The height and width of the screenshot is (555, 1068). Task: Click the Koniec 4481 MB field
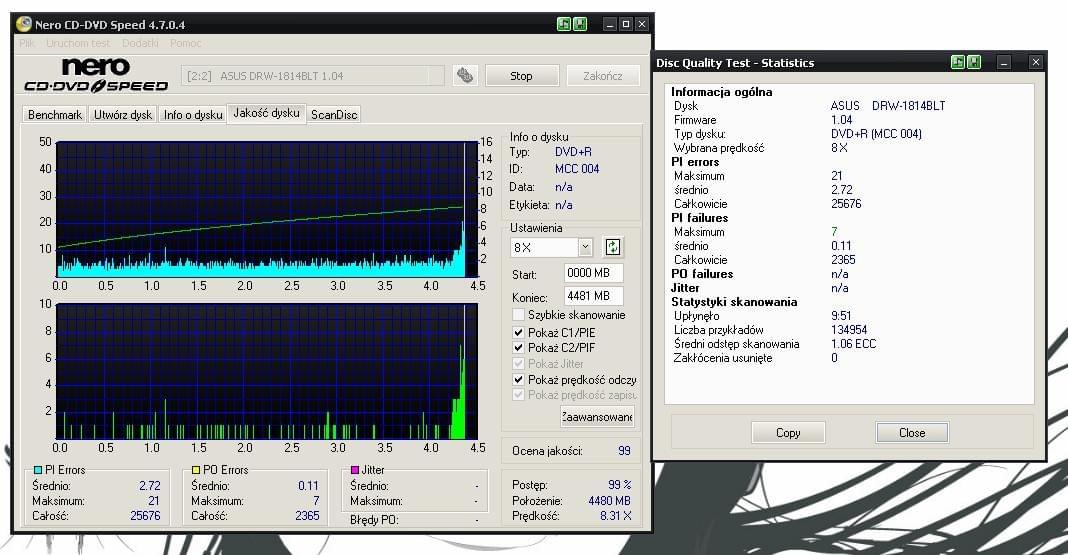[593, 296]
